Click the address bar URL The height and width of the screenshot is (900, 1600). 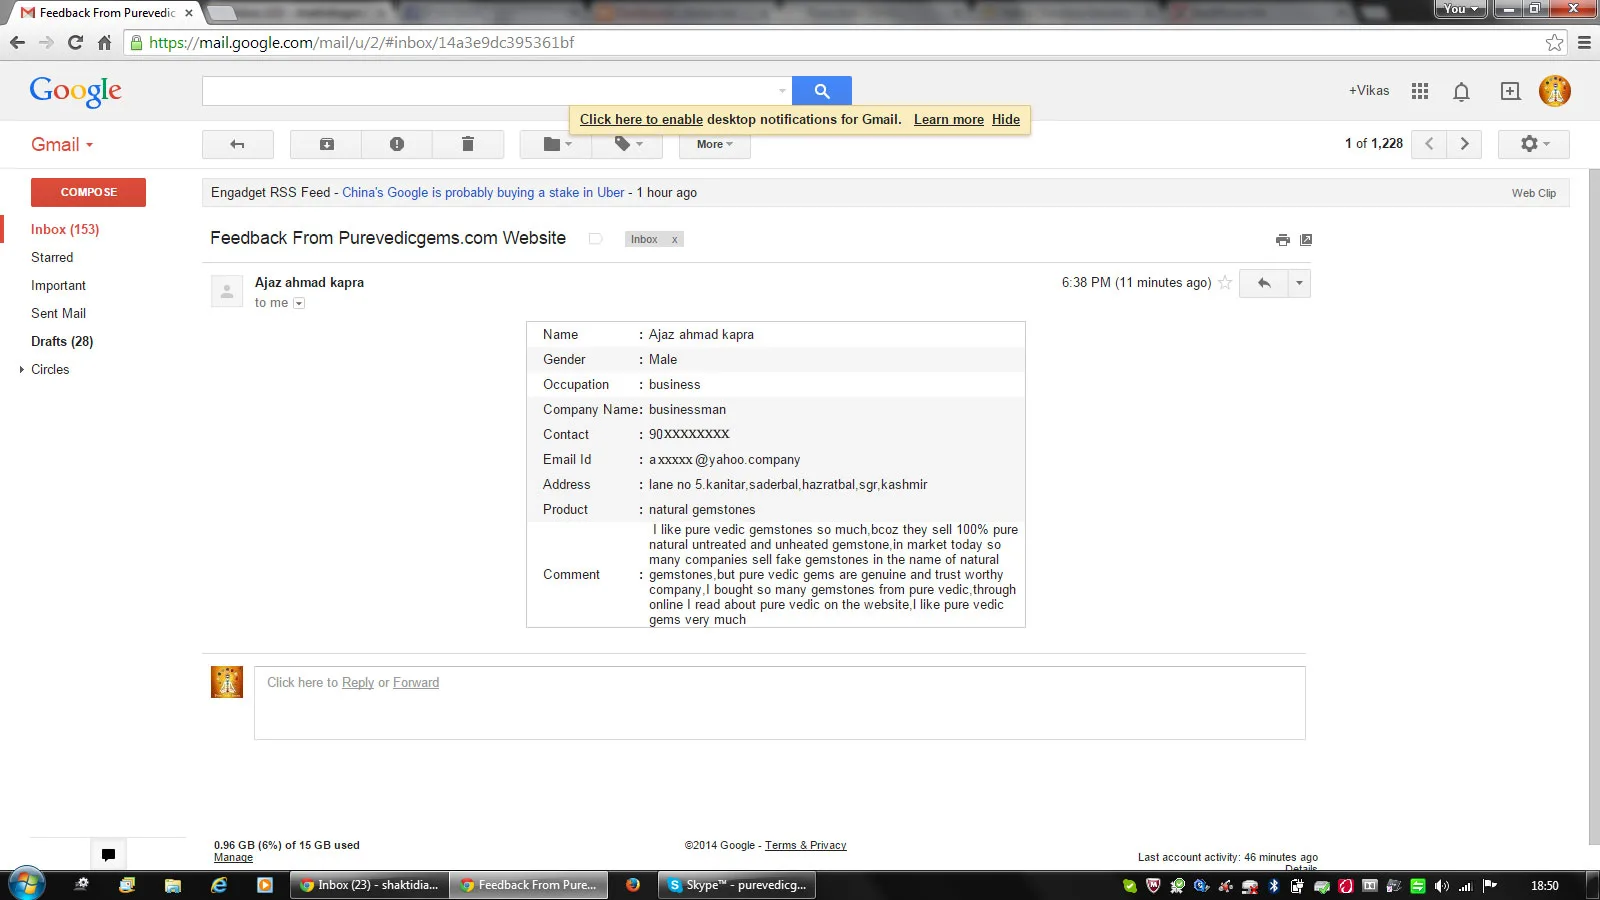[x=362, y=43]
